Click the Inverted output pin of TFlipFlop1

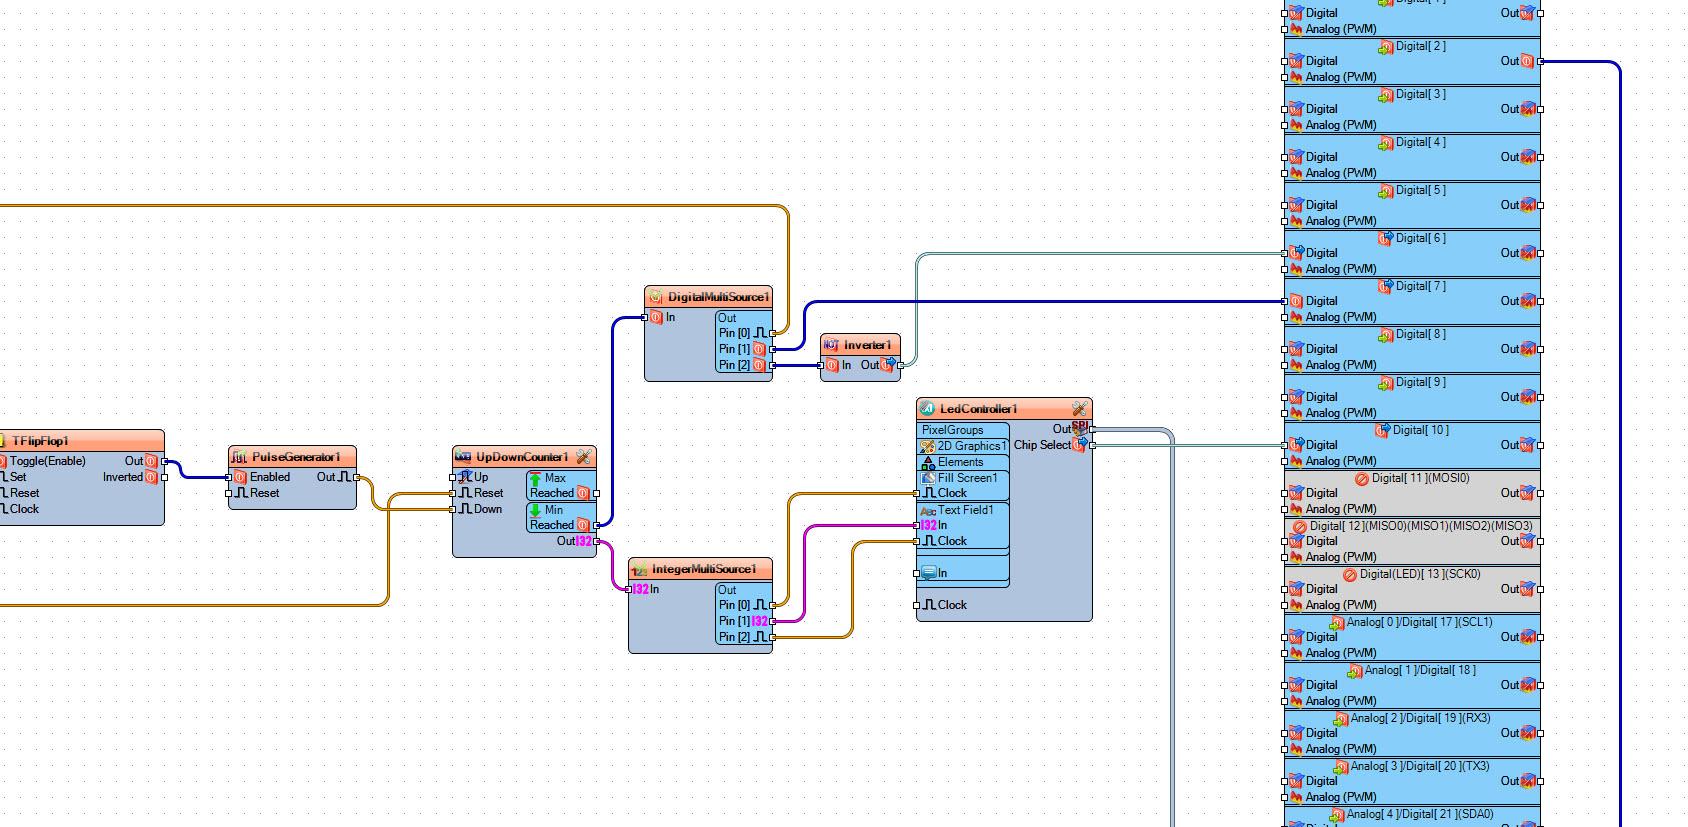tap(130, 477)
